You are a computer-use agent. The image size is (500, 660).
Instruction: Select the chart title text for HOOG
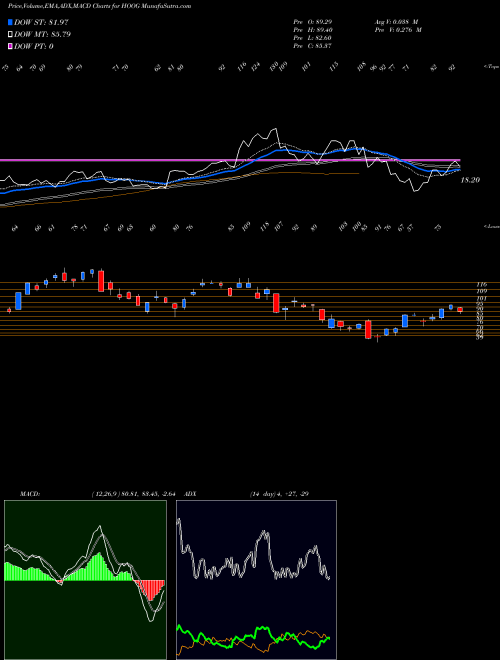click(99, 6)
